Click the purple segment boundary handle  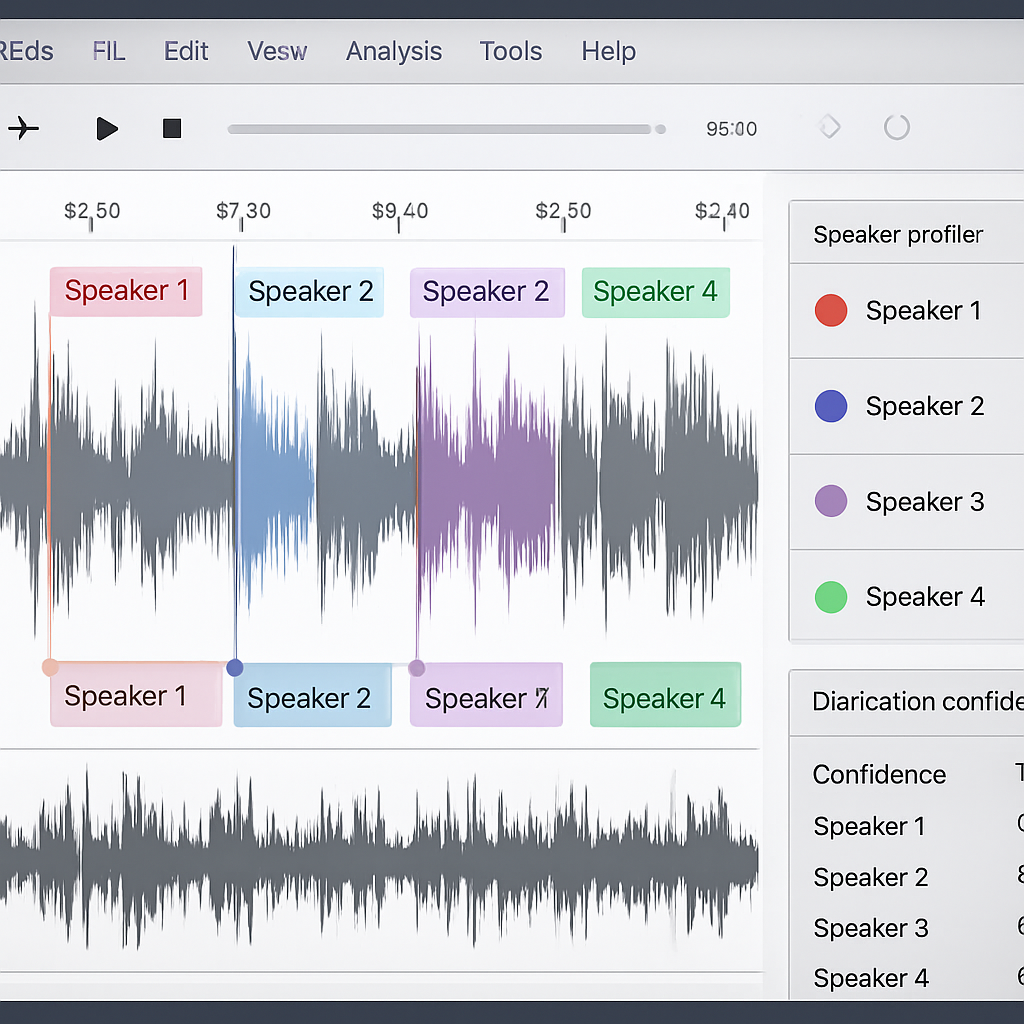(417, 668)
